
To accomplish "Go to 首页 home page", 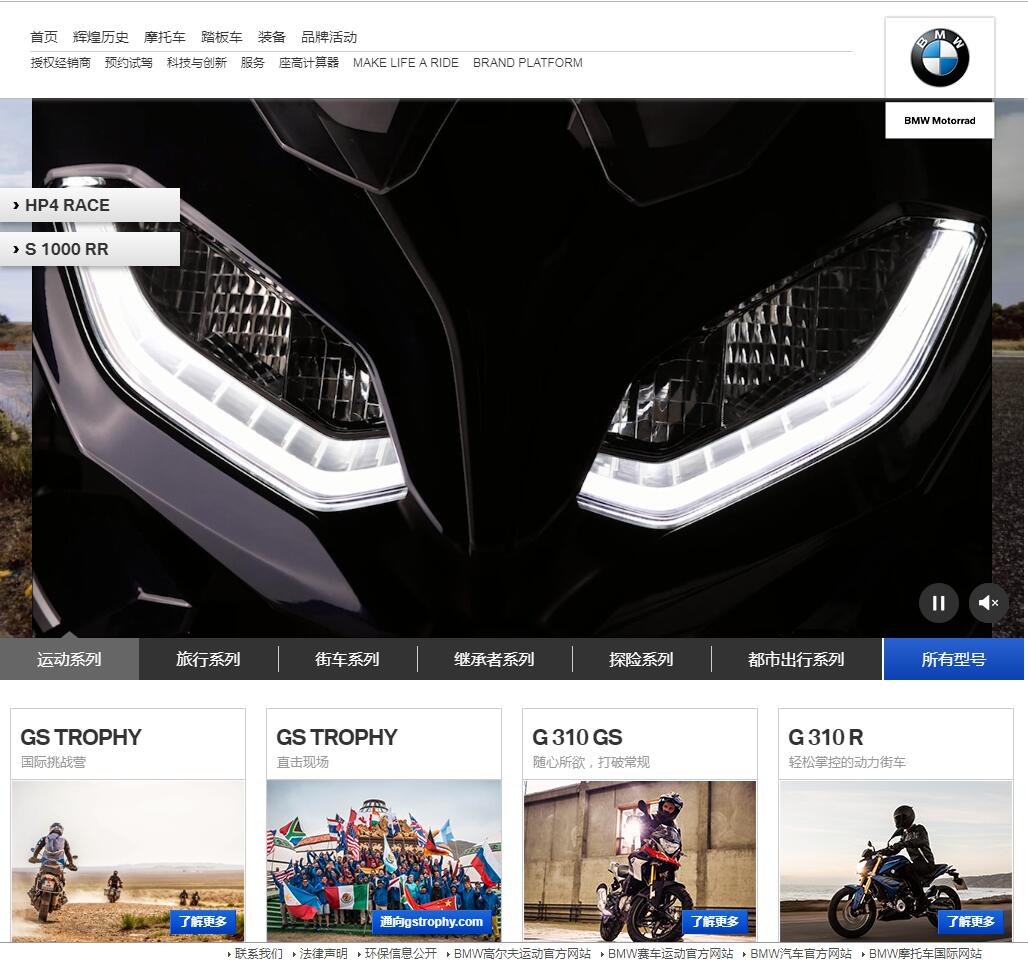I will 44,37.
